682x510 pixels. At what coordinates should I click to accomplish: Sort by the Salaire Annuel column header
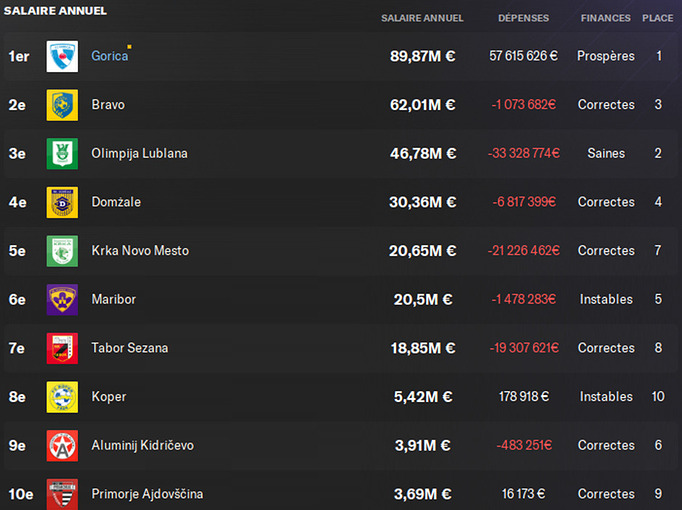coord(422,18)
